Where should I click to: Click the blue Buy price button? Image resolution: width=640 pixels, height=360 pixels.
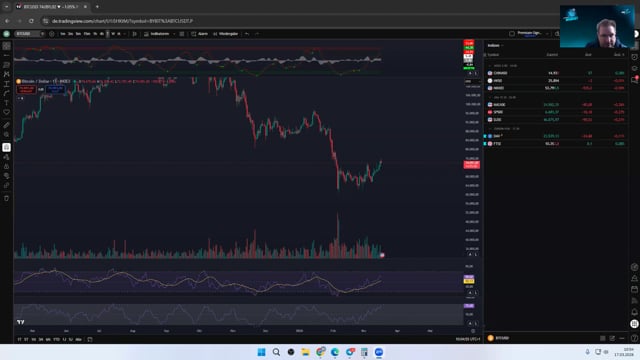pyautogui.click(x=55, y=89)
